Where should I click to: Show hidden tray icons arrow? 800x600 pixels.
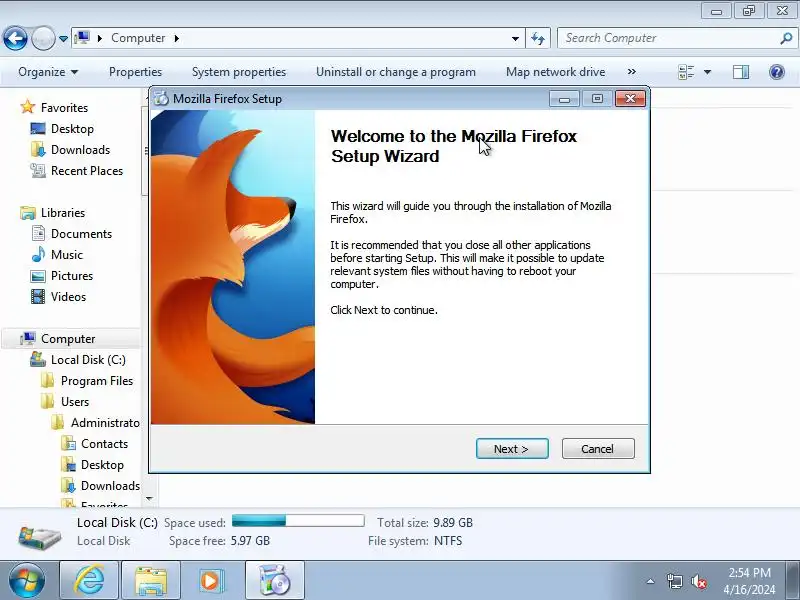(651, 581)
